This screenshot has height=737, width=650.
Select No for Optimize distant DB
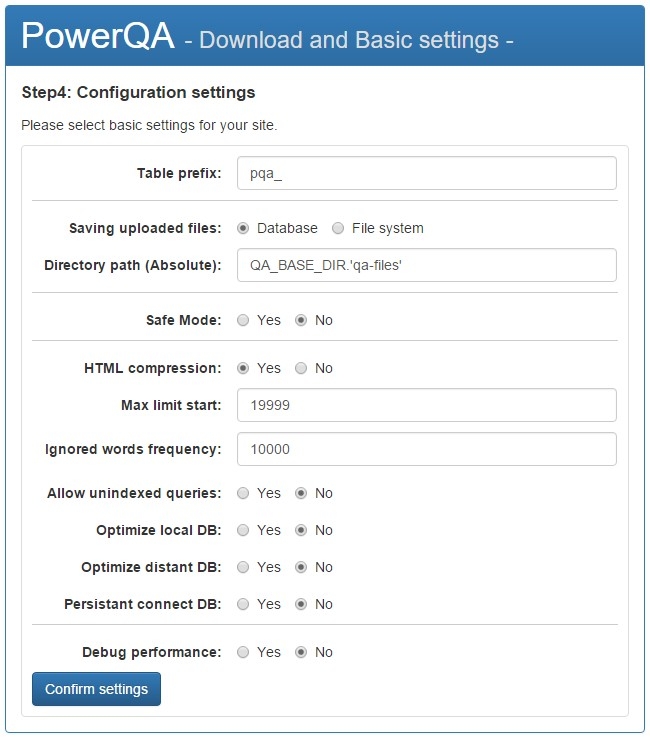point(301,567)
